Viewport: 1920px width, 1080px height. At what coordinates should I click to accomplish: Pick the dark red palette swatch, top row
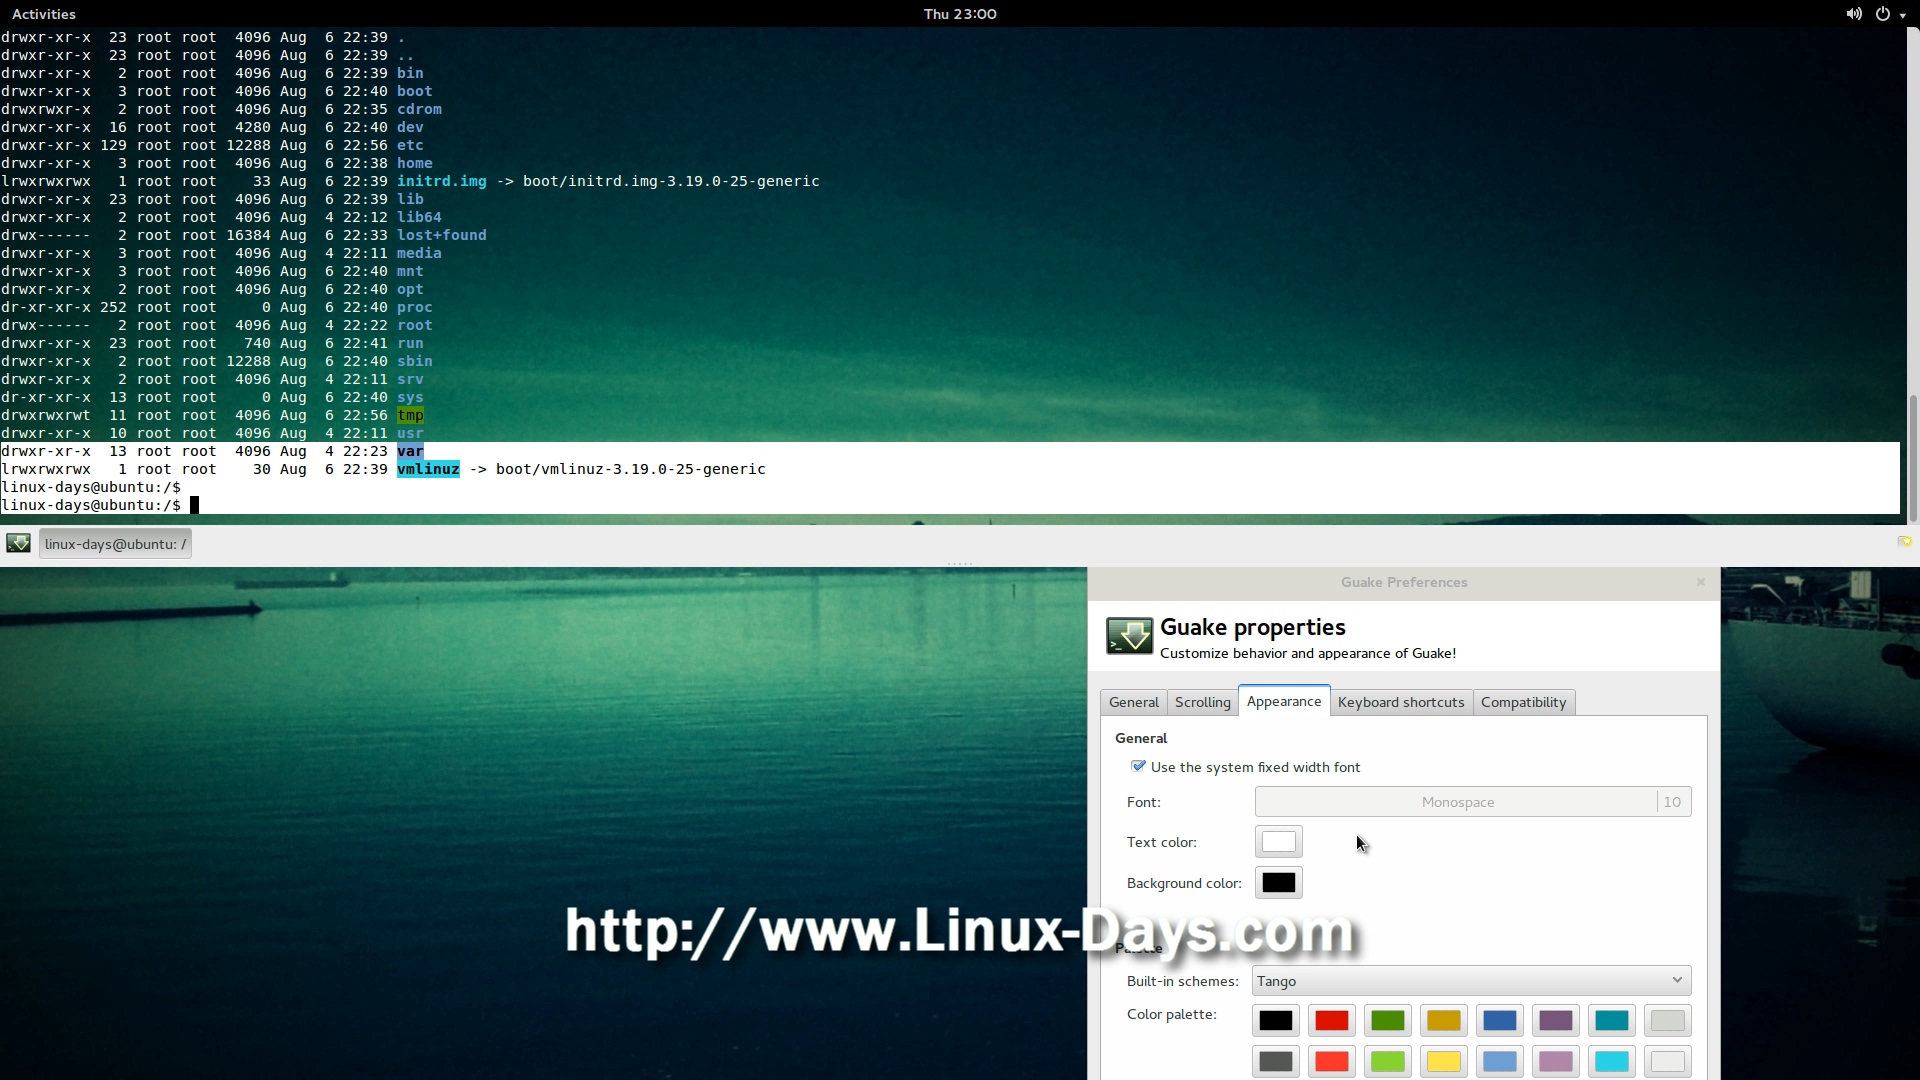click(x=1331, y=1021)
